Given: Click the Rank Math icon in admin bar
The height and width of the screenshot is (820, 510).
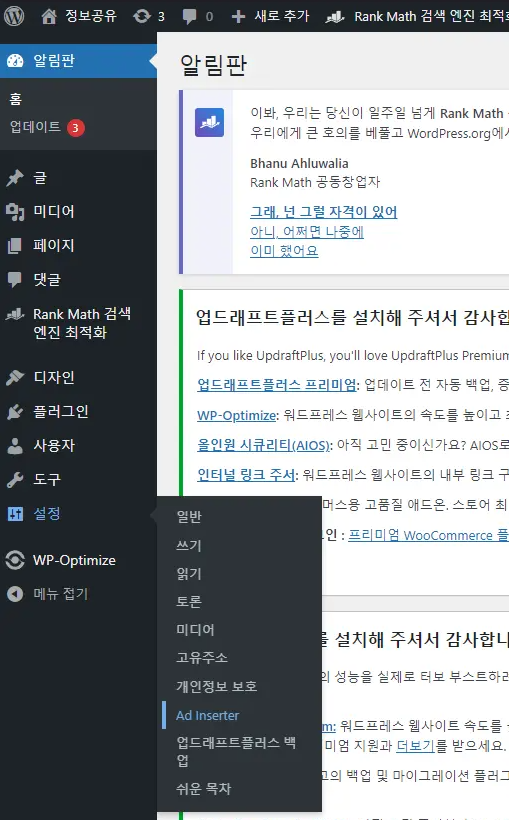Looking at the screenshot, I should click(335, 17).
